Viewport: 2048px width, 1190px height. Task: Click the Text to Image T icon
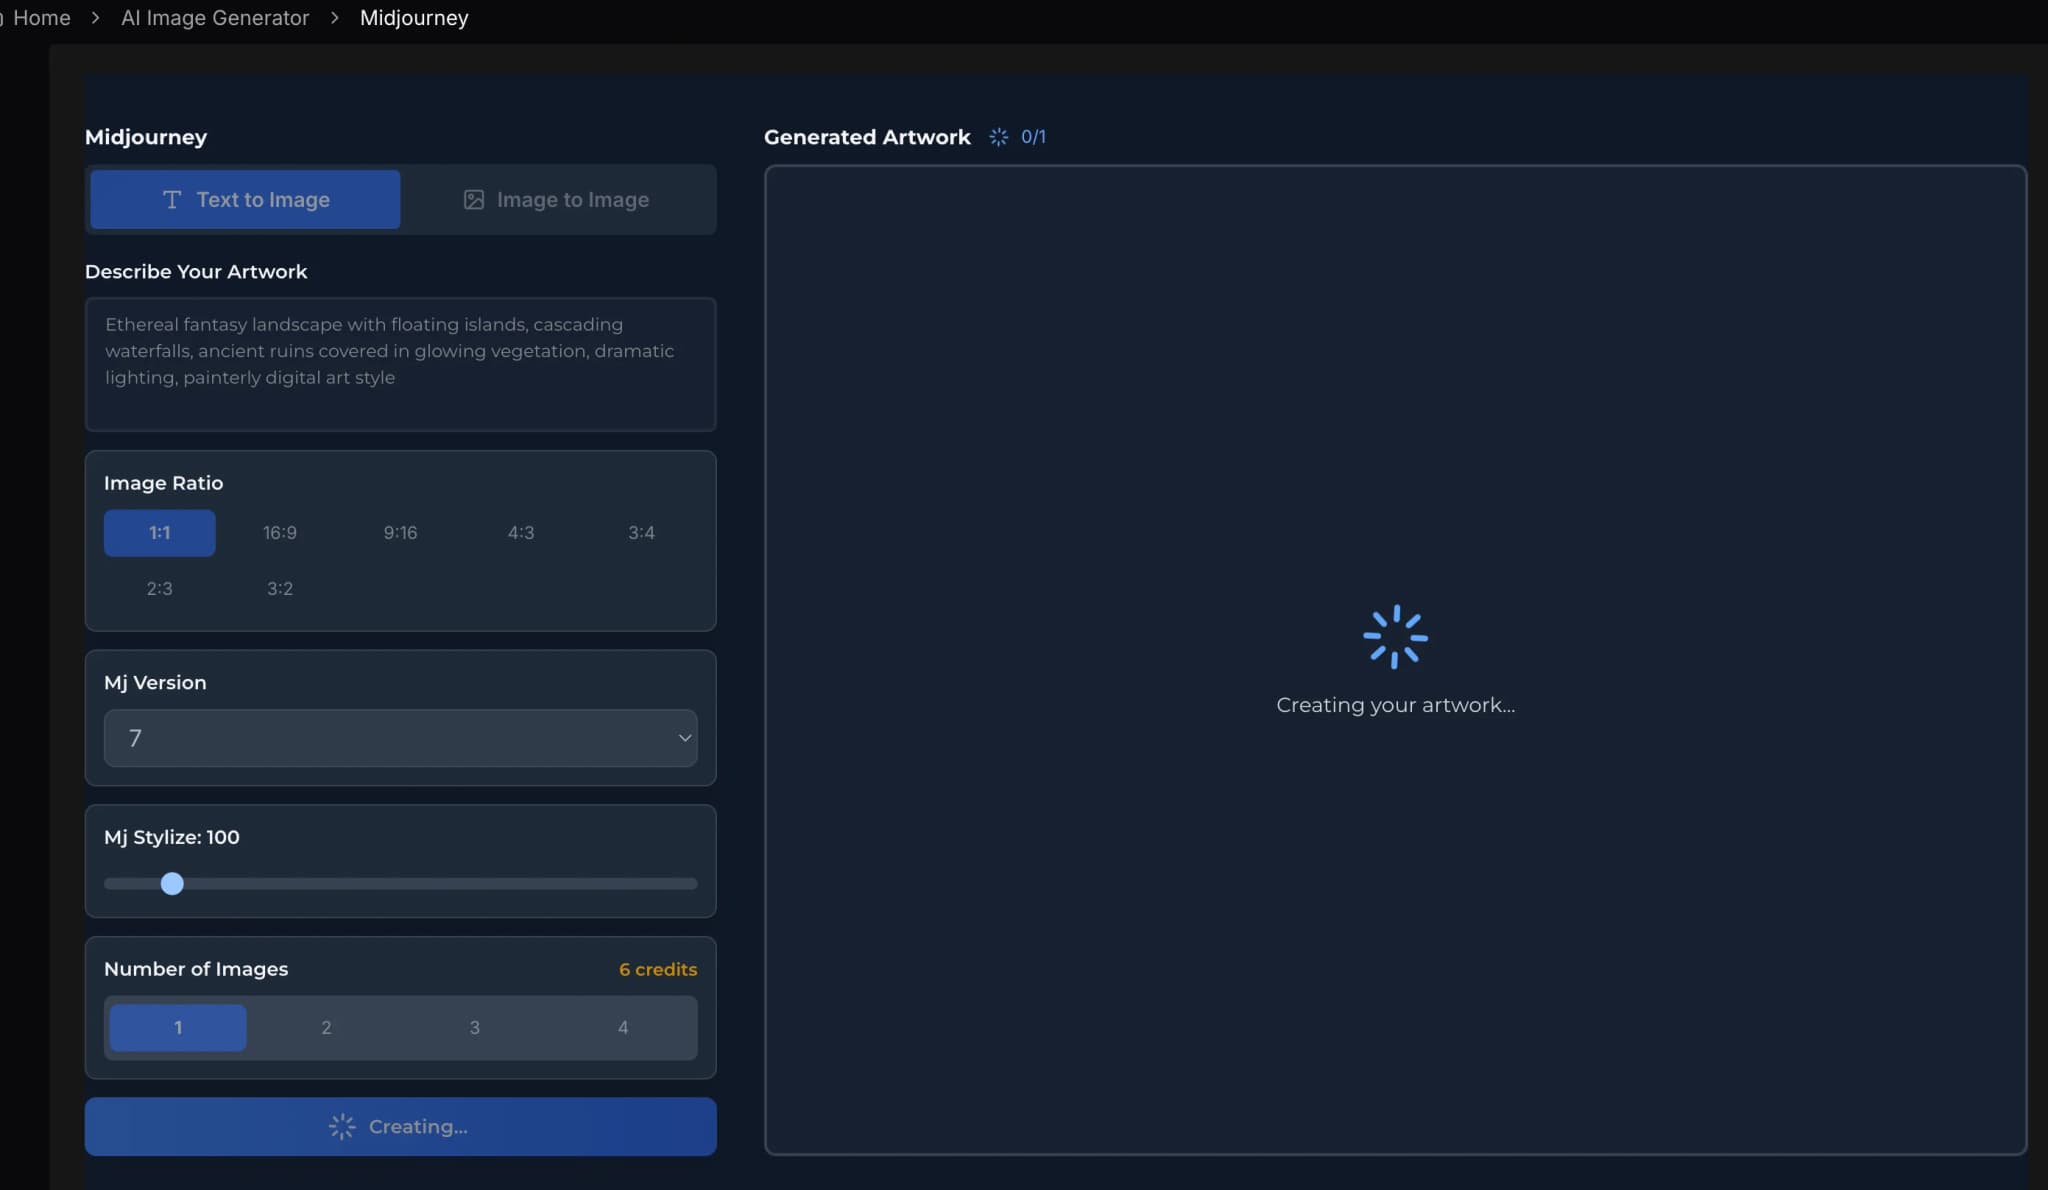(x=172, y=200)
